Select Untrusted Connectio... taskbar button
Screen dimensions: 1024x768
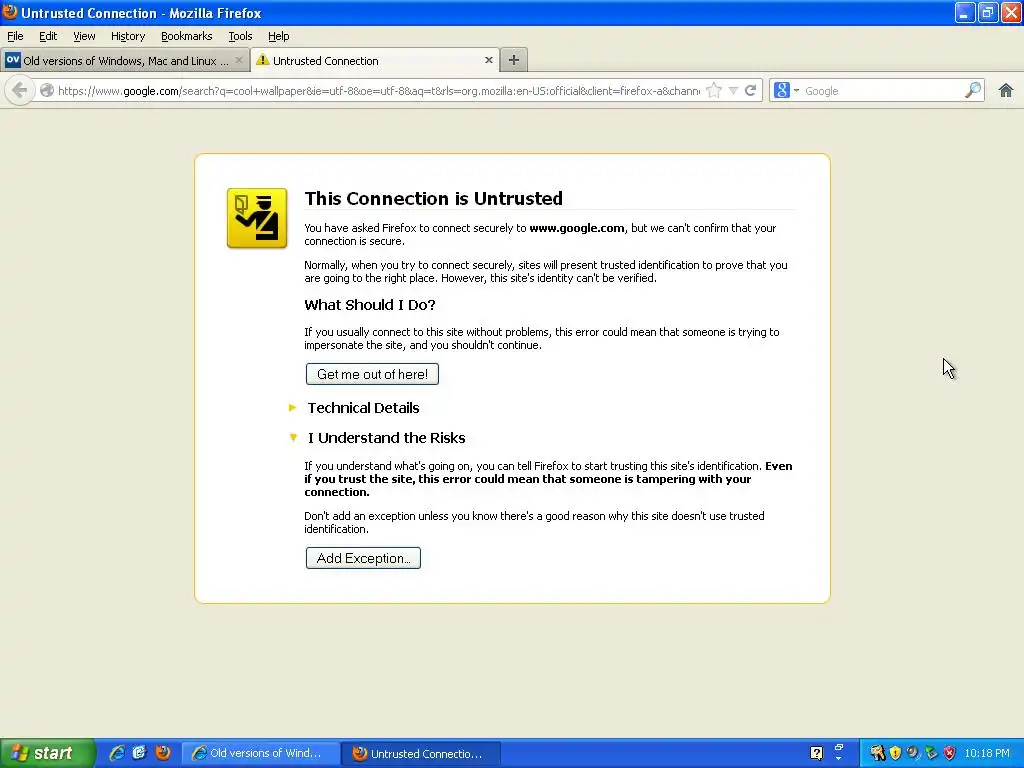pos(422,754)
